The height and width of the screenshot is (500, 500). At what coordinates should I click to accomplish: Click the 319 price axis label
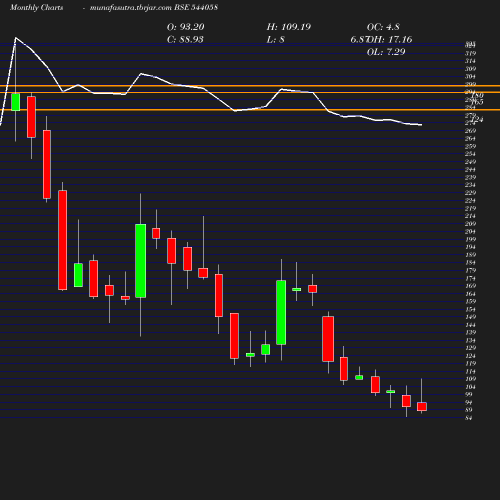[x=470, y=53]
